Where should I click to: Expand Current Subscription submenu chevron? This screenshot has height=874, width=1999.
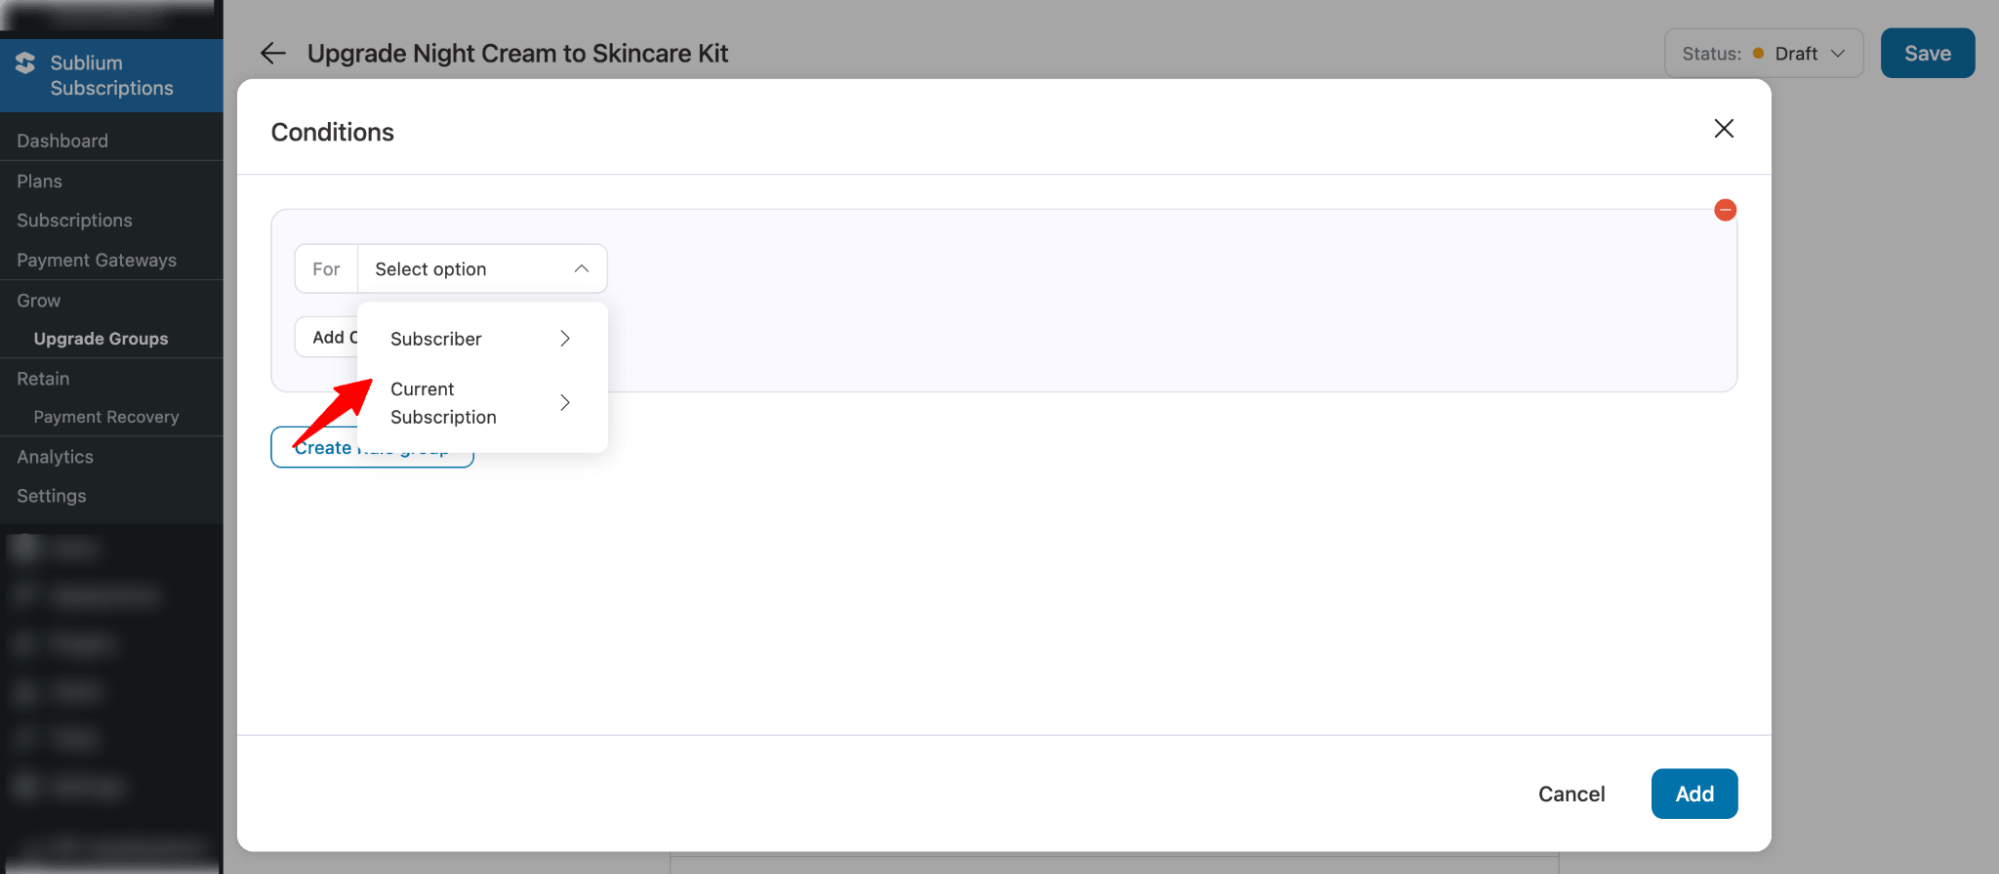coord(565,403)
